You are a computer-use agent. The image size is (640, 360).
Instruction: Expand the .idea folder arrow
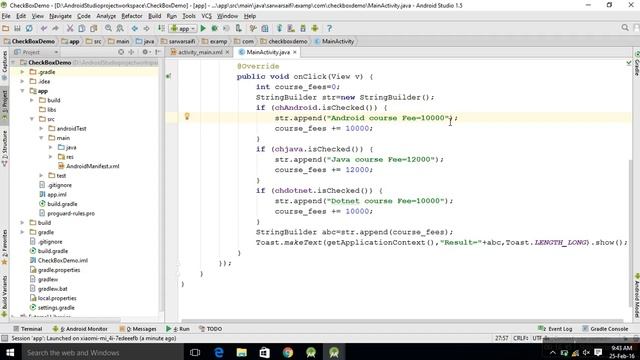tap(22, 81)
